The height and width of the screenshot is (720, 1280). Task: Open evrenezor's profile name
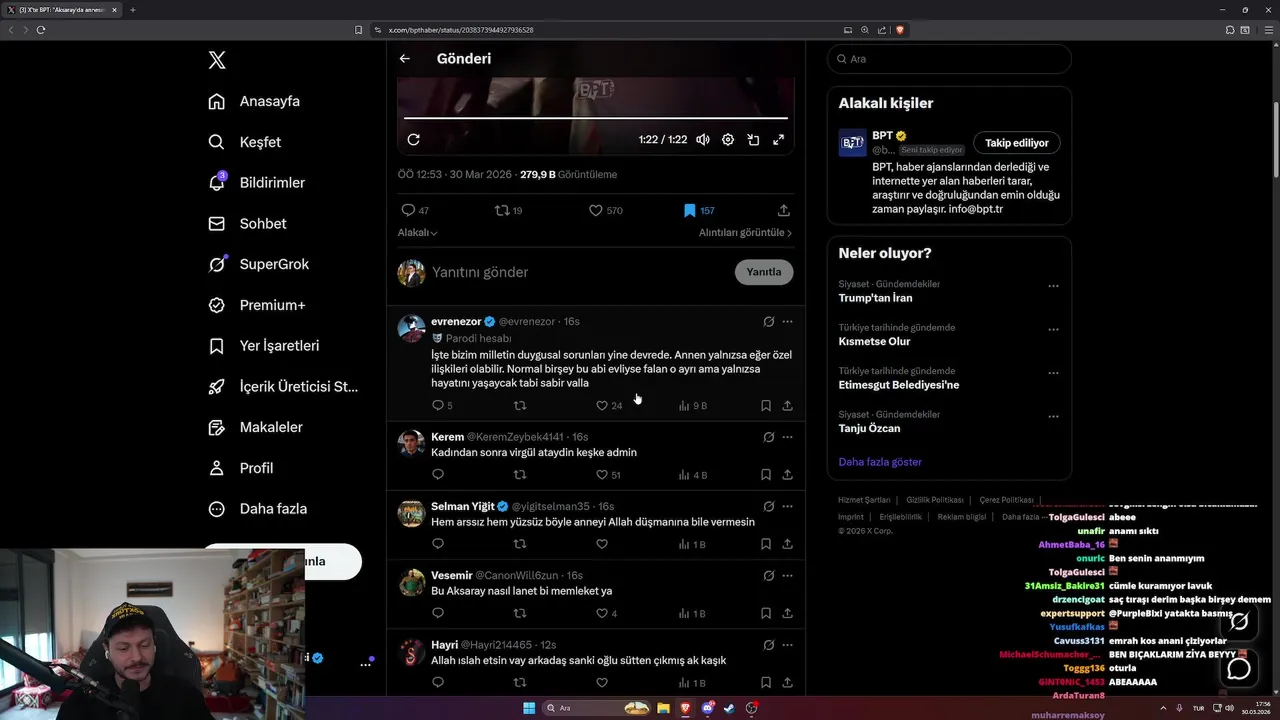456,321
